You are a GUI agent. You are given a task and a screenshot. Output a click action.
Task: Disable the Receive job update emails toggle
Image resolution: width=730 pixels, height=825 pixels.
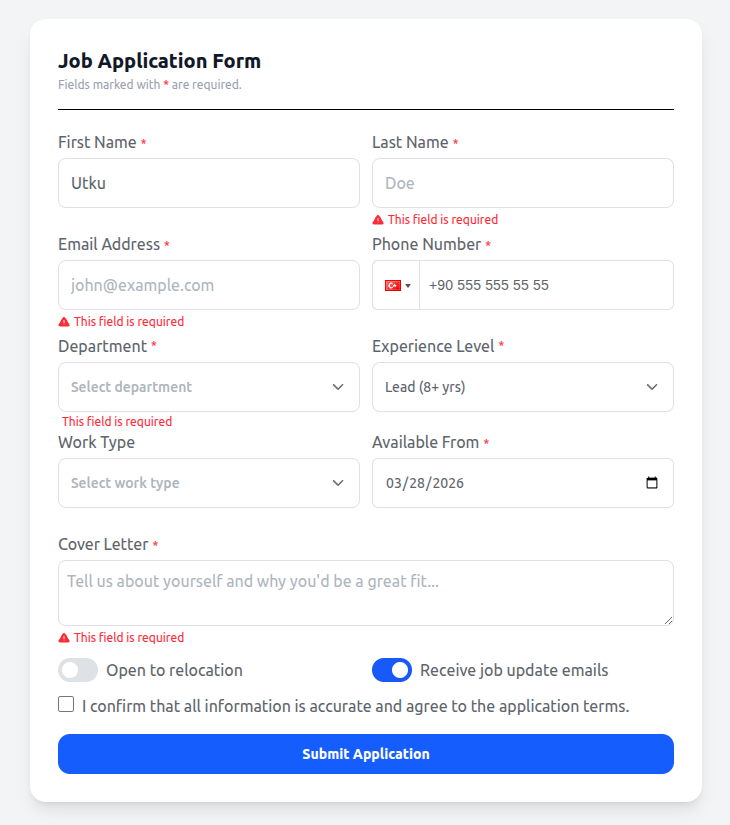[392, 670]
